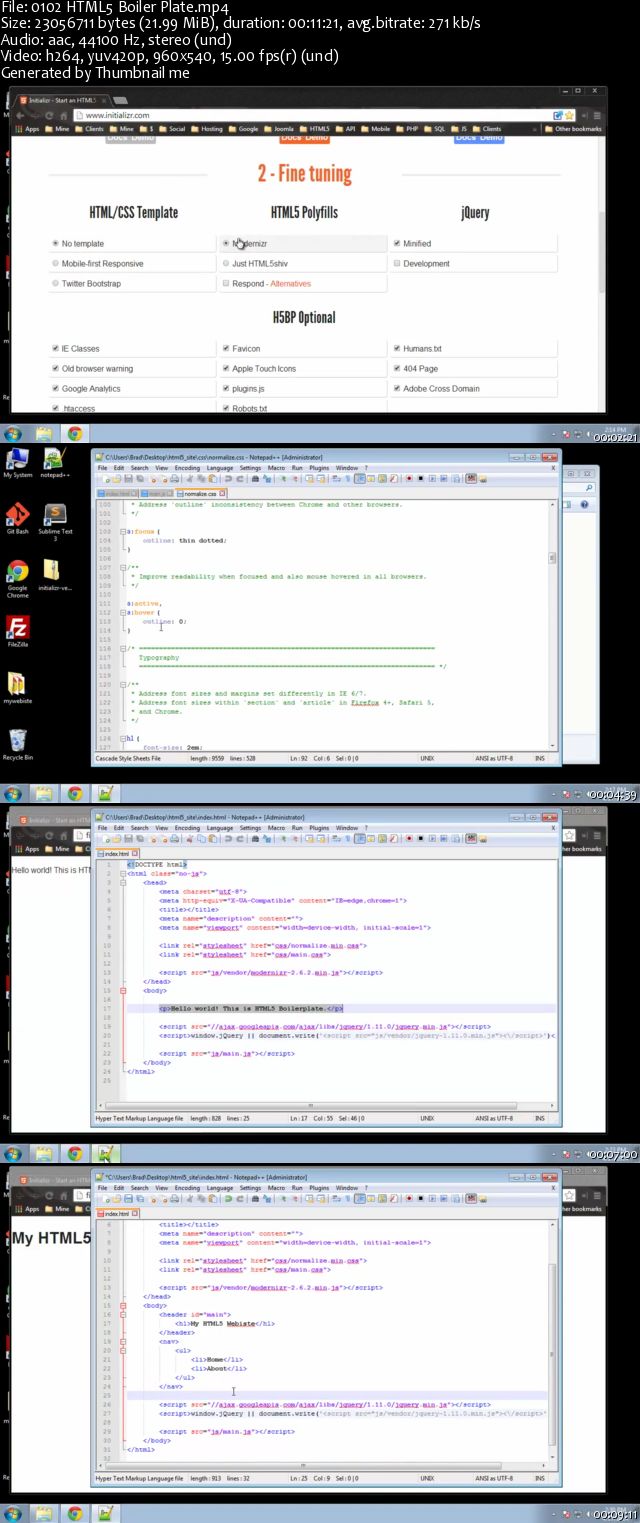Open the Alternatives link beside Respond

291,284
